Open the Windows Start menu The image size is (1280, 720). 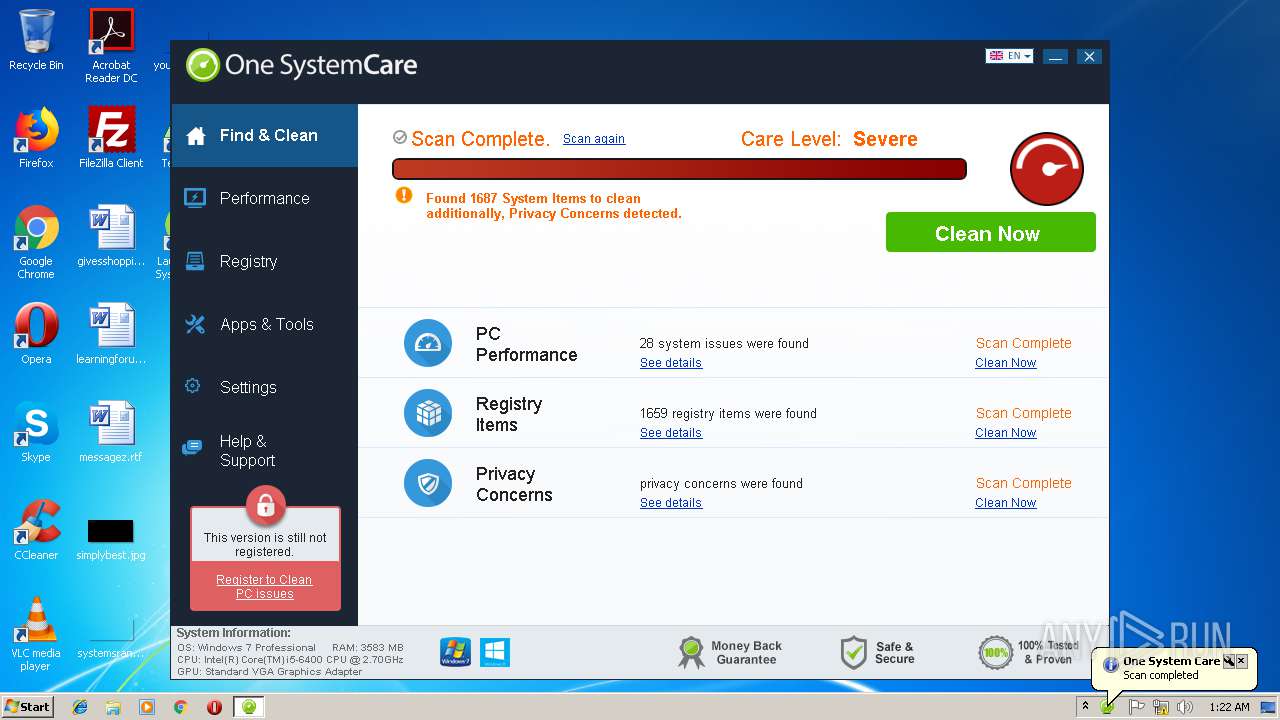click(x=27, y=706)
